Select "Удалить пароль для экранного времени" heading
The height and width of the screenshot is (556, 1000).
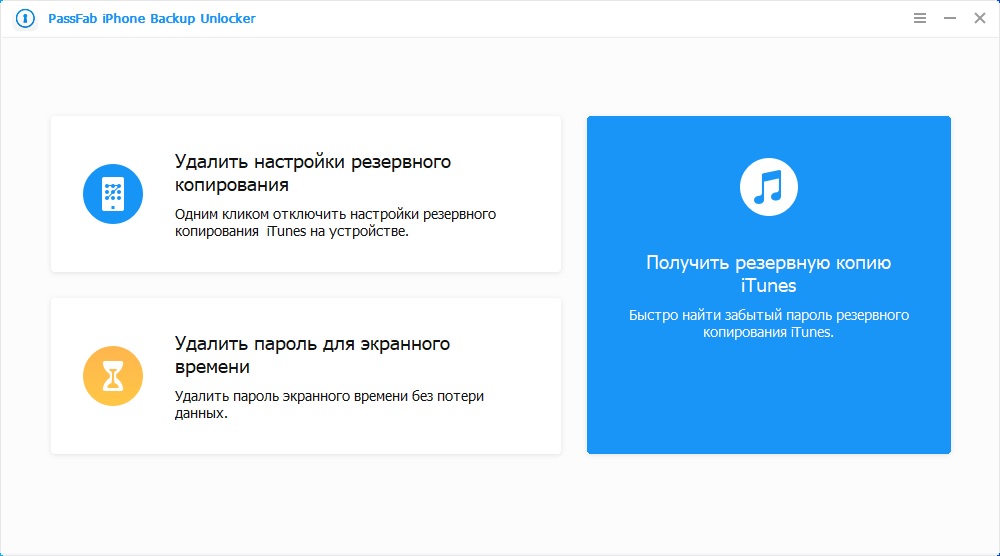coord(312,355)
